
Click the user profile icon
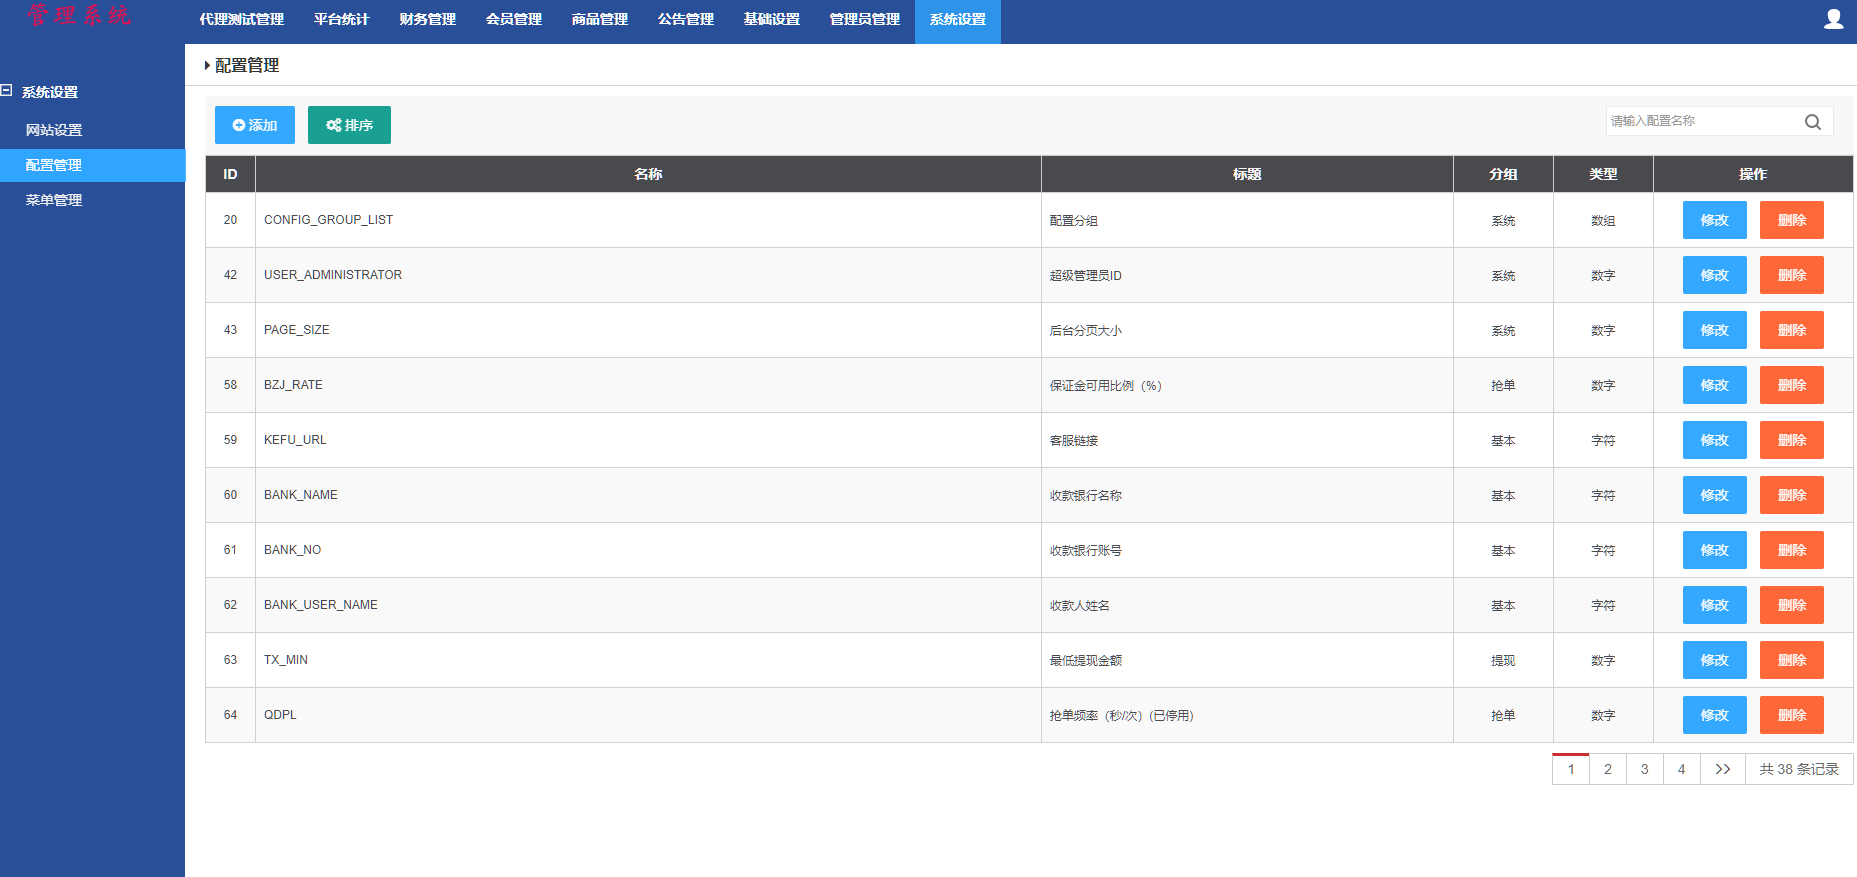click(x=1833, y=19)
